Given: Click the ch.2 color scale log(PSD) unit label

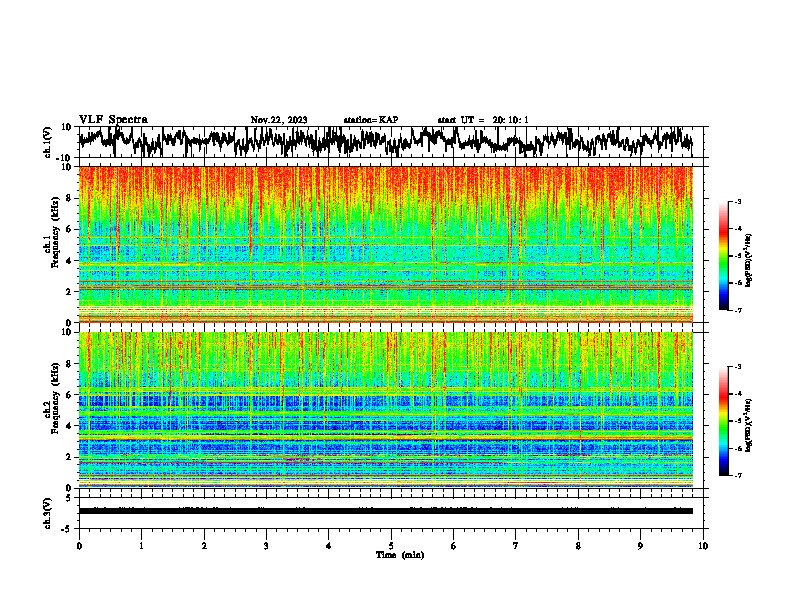Looking at the screenshot, I should (x=748, y=425).
